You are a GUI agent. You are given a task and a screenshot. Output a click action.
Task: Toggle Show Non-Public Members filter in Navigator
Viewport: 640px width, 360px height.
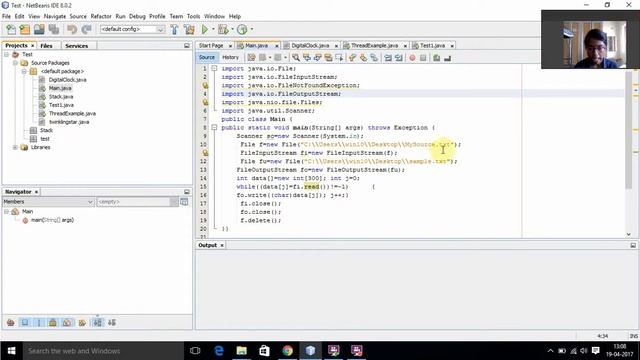coord(53,323)
